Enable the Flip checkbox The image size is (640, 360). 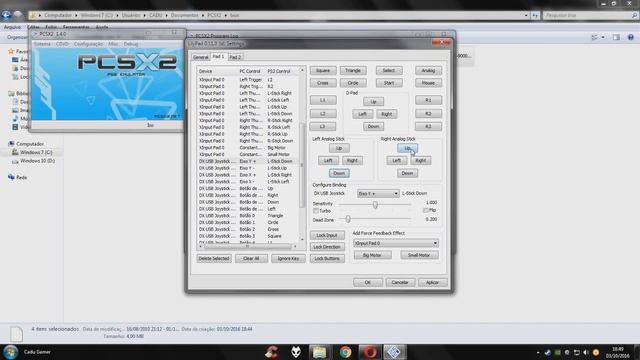426,210
